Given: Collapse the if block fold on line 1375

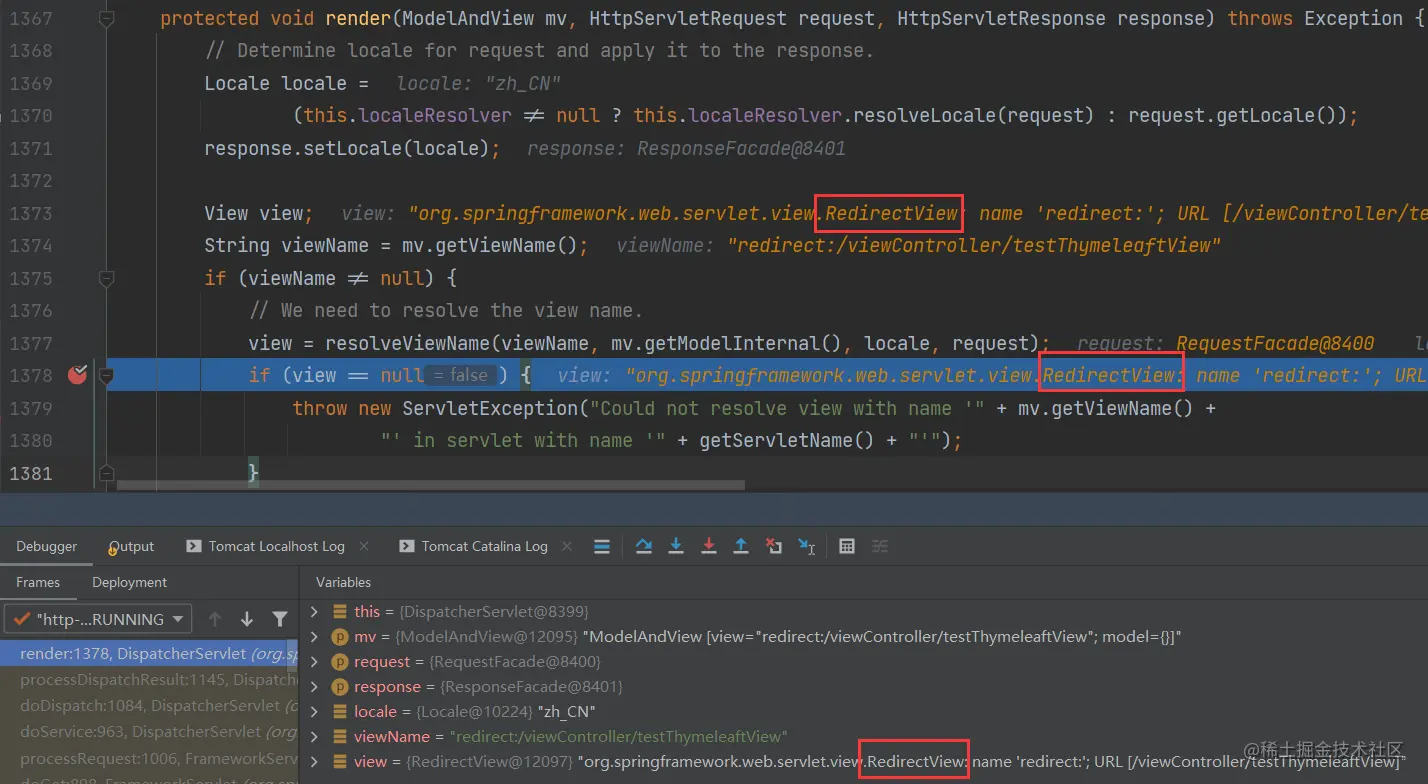Looking at the screenshot, I should pyautogui.click(x=106, y=278).
